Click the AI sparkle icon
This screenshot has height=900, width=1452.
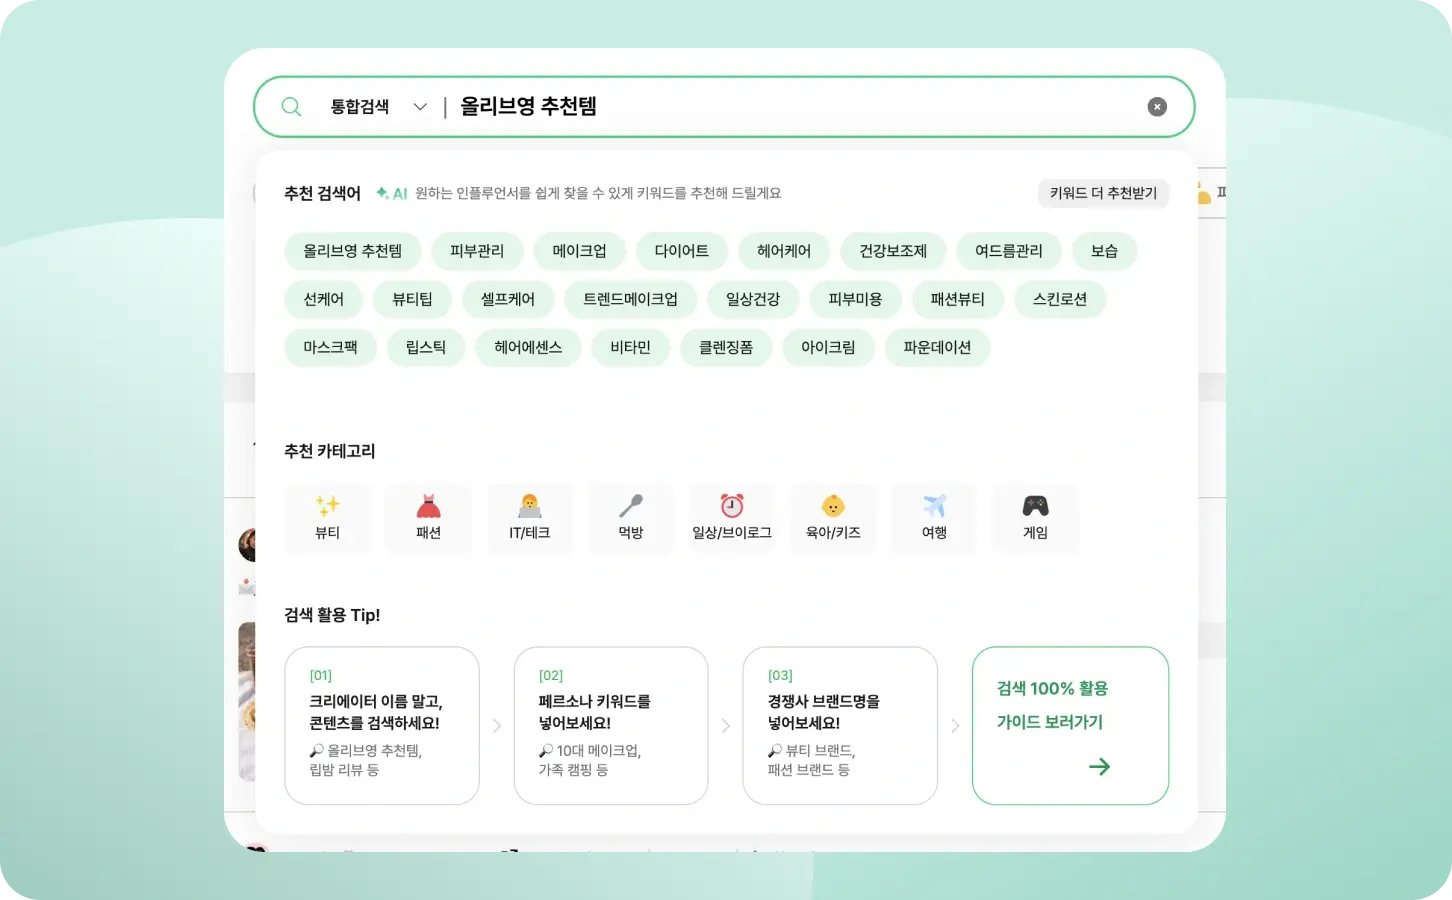pos(382,193)
